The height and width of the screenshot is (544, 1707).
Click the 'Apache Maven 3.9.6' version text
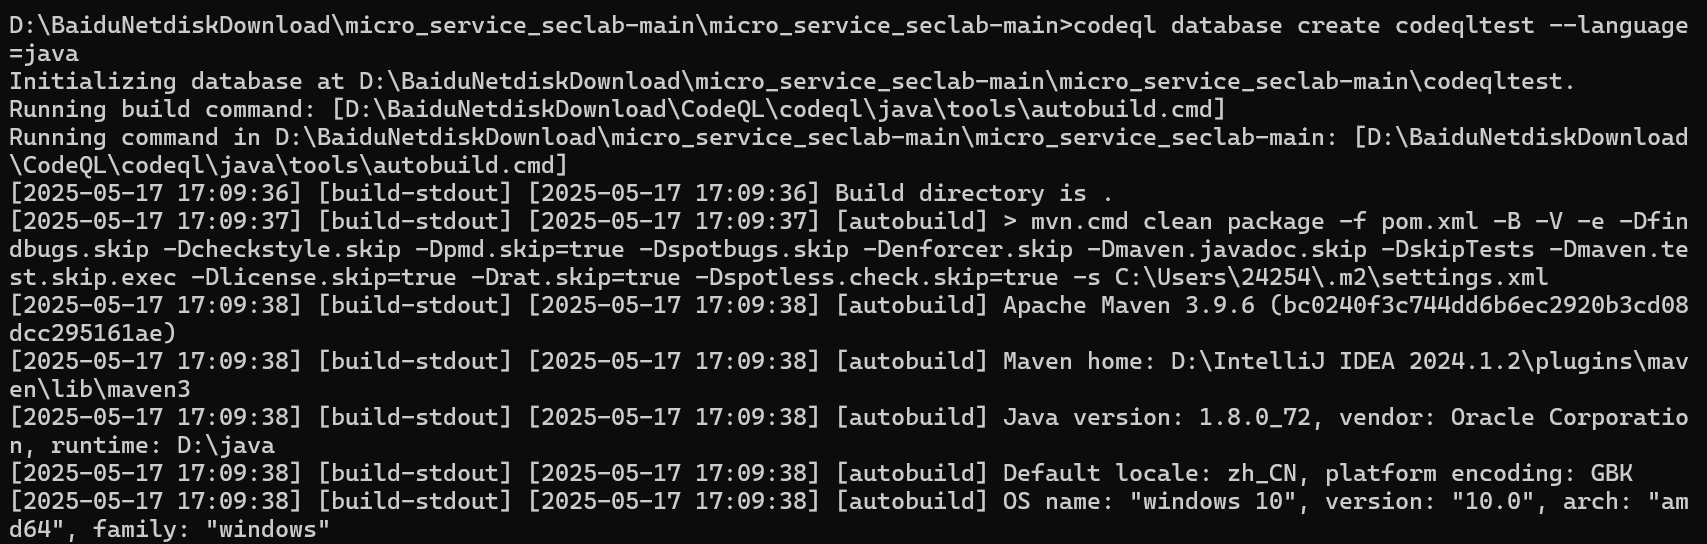click(x=1128, y=305)
